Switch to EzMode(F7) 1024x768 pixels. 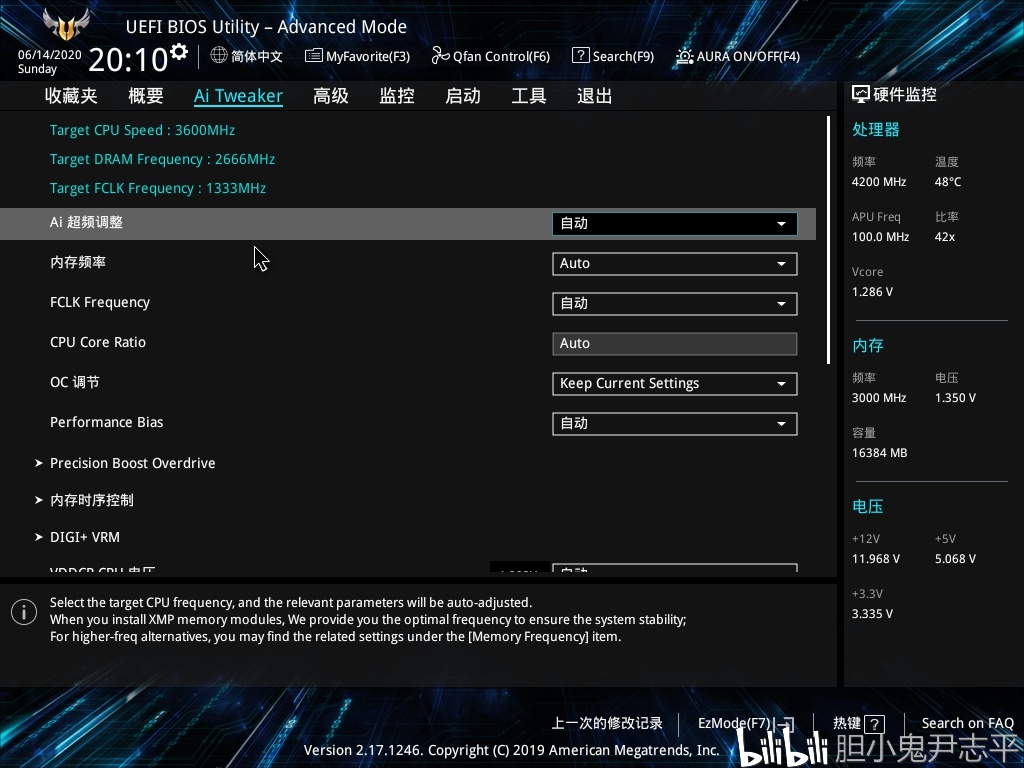[746, 723]
